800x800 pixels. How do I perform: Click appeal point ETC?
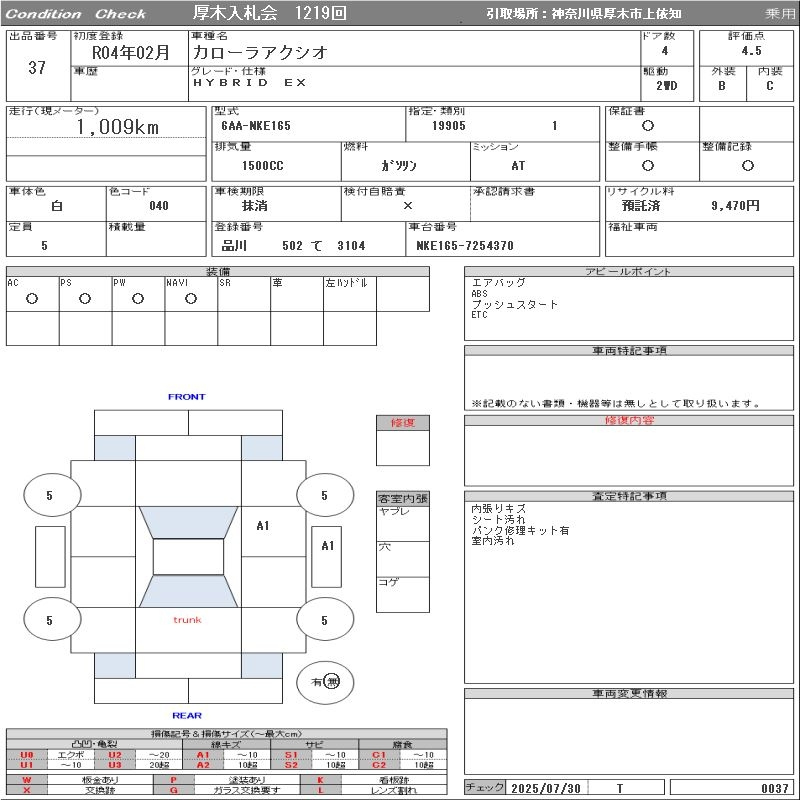(480, 315)
